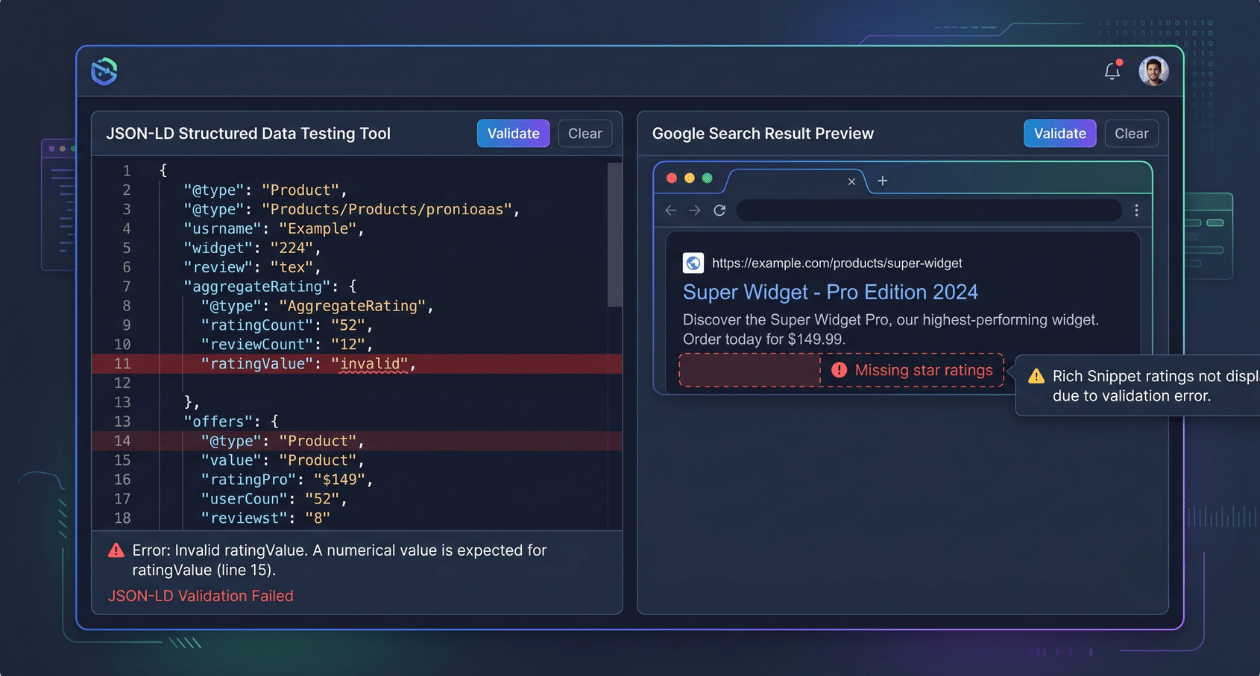1260x676 pixels.
Task: Click the yellow warning triangle in the tooltip
Action: [x=1036, y=376]
